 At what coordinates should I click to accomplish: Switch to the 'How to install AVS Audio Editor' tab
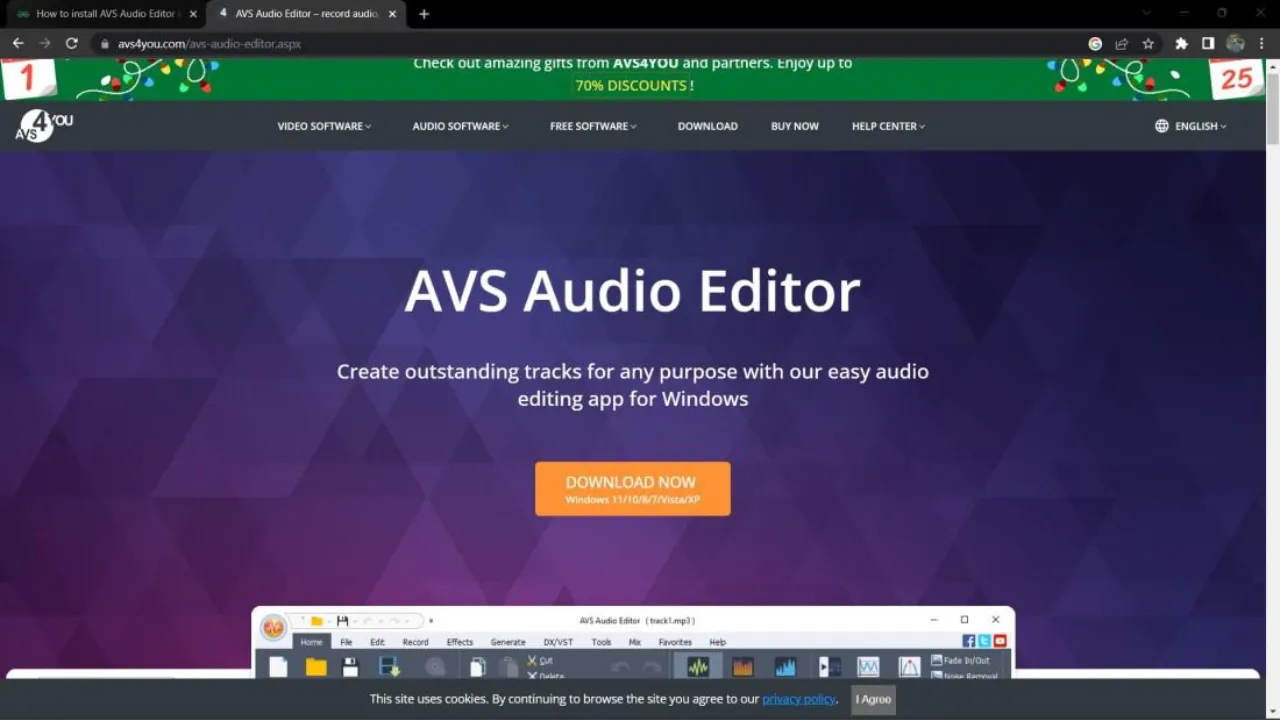106,14
